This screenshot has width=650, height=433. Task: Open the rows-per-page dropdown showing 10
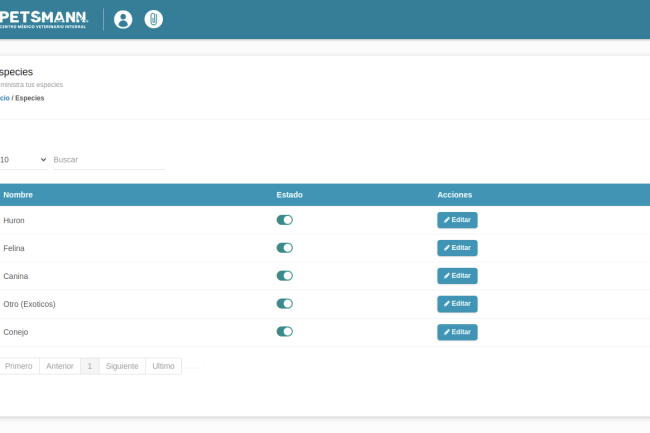click(23, 160)
